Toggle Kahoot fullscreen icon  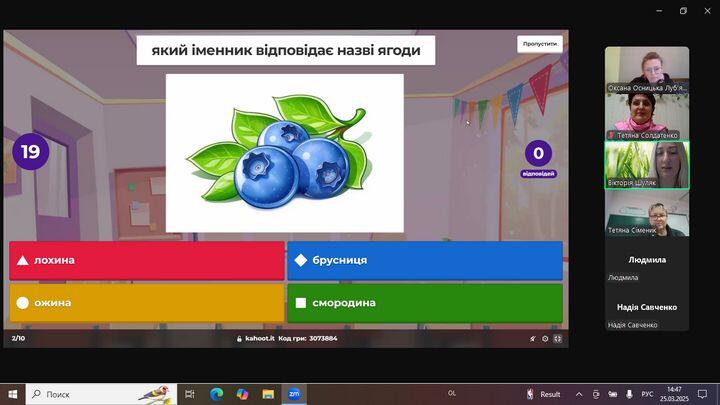tap(557, 339)
